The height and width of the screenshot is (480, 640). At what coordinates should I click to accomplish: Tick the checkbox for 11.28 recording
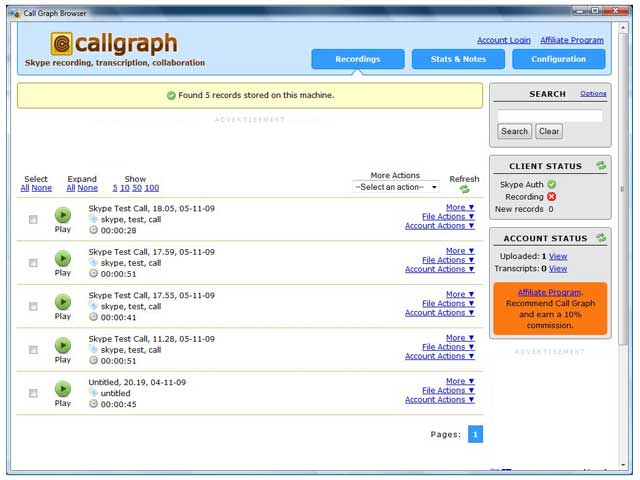pyautogui.click(x=33, y=350)
